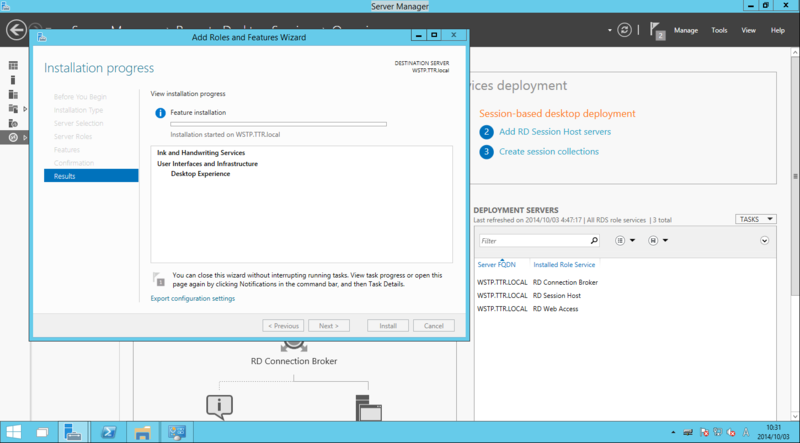The width and height of the screenshot is (800, 443).
Task: Click the muted speaker tray icon
Action: [731, 432]
